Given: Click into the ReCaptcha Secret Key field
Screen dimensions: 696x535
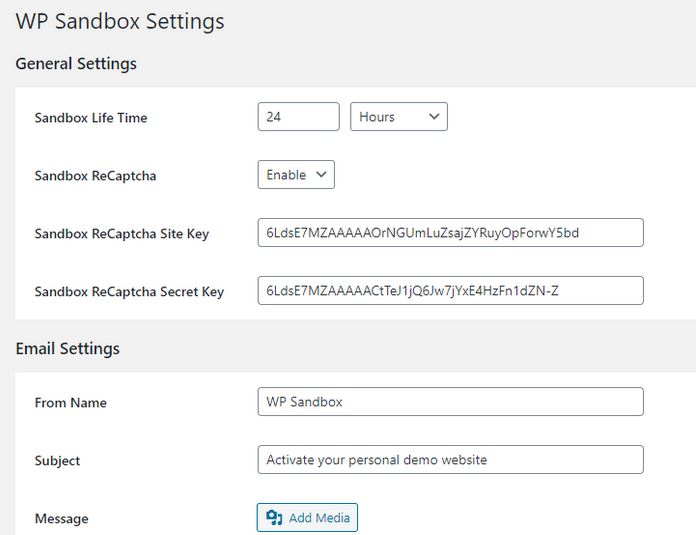Looking at the screenshot, I should pyautogui.click(x=451, y=291).
